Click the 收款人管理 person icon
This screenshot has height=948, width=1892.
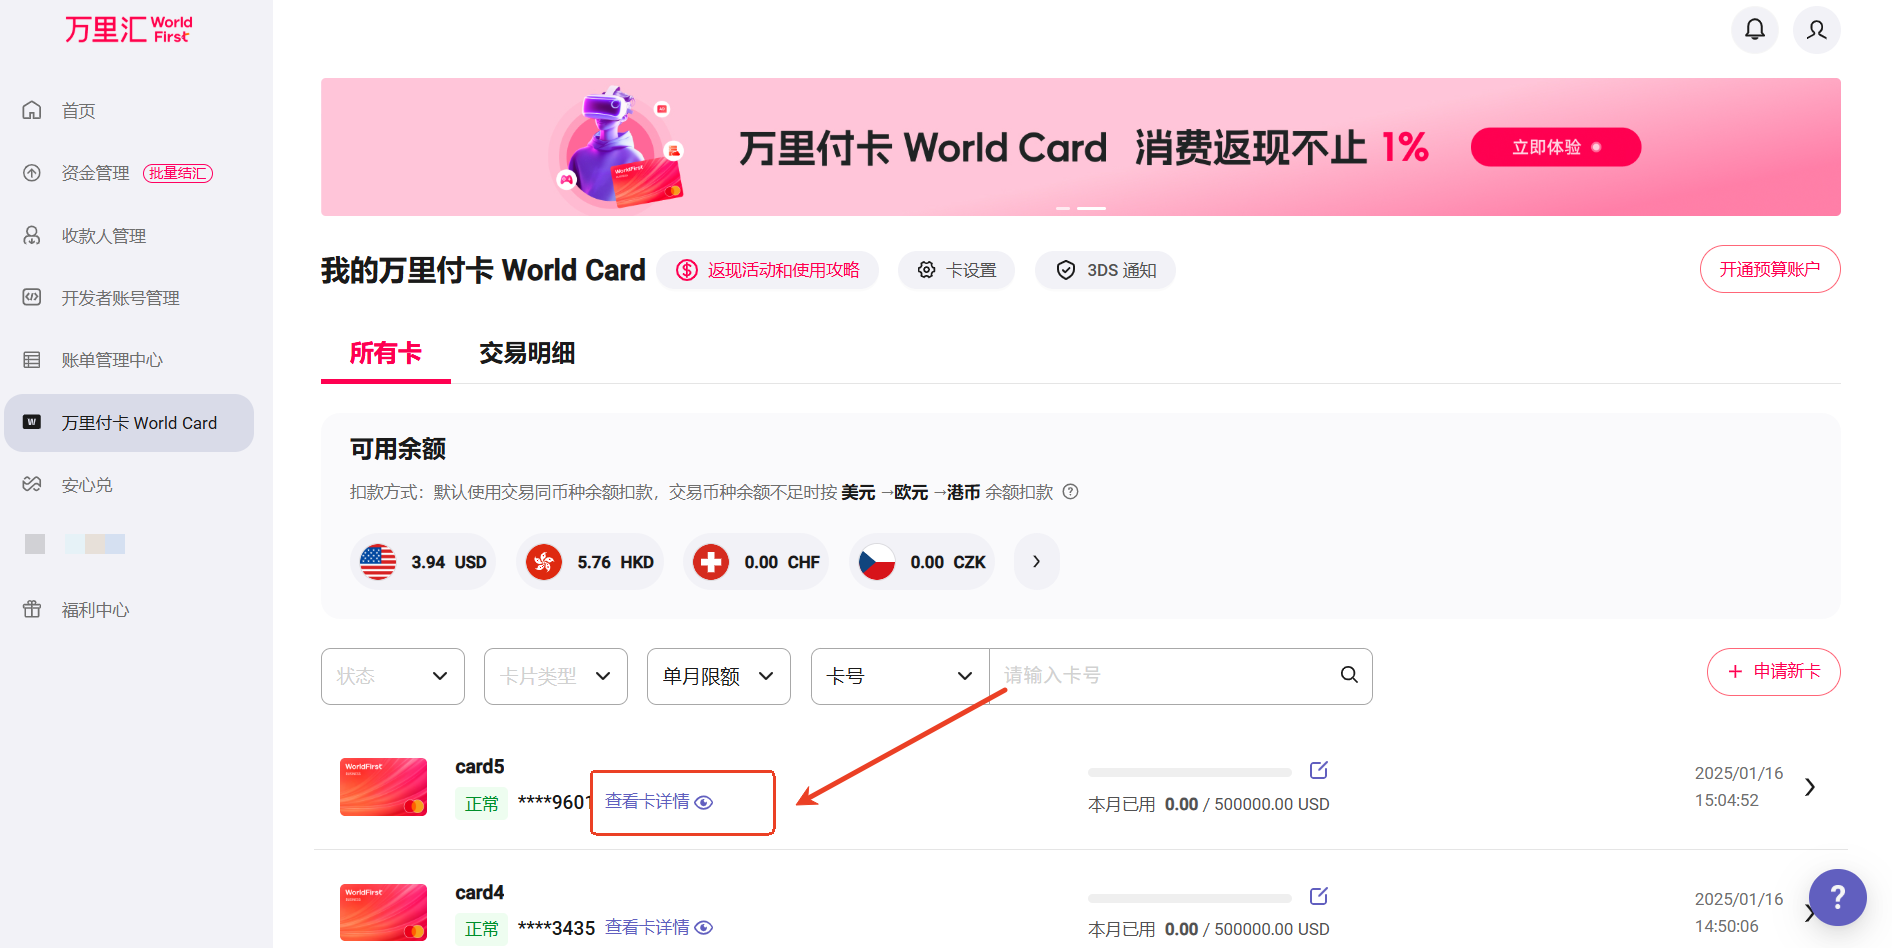(x=32, y=235)
